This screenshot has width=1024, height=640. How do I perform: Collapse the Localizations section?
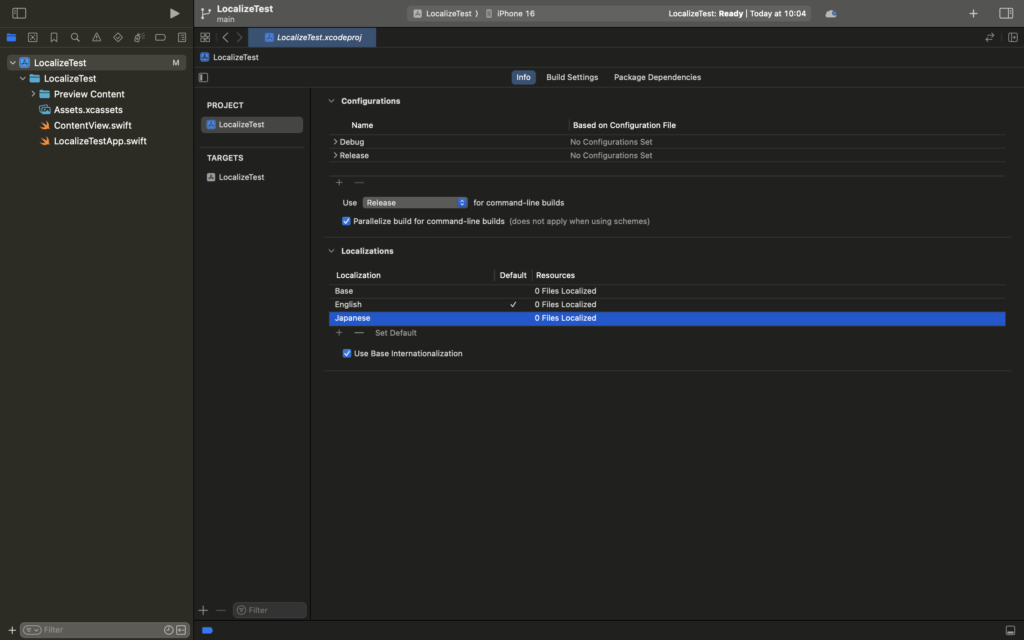pyautogui.click(x=331, y=251)
